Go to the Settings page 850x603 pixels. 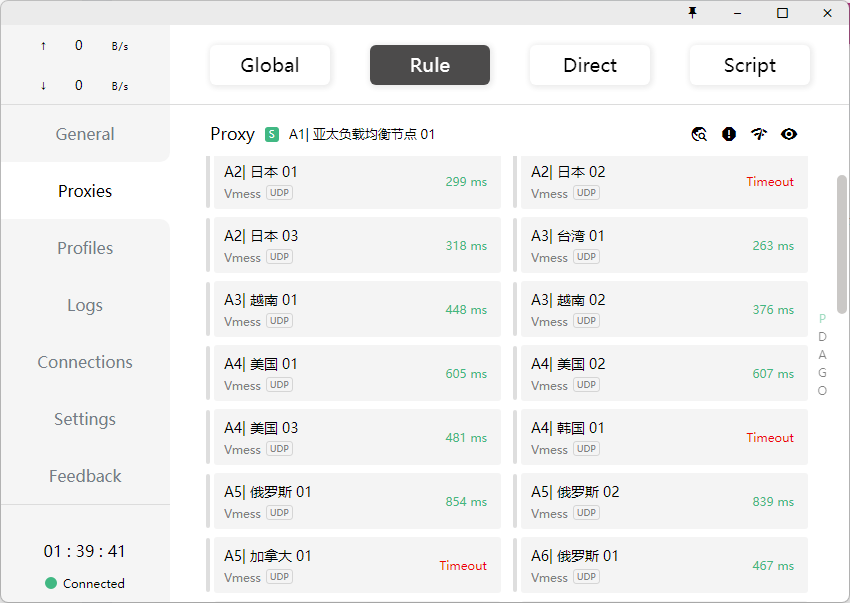click(85, 419)
